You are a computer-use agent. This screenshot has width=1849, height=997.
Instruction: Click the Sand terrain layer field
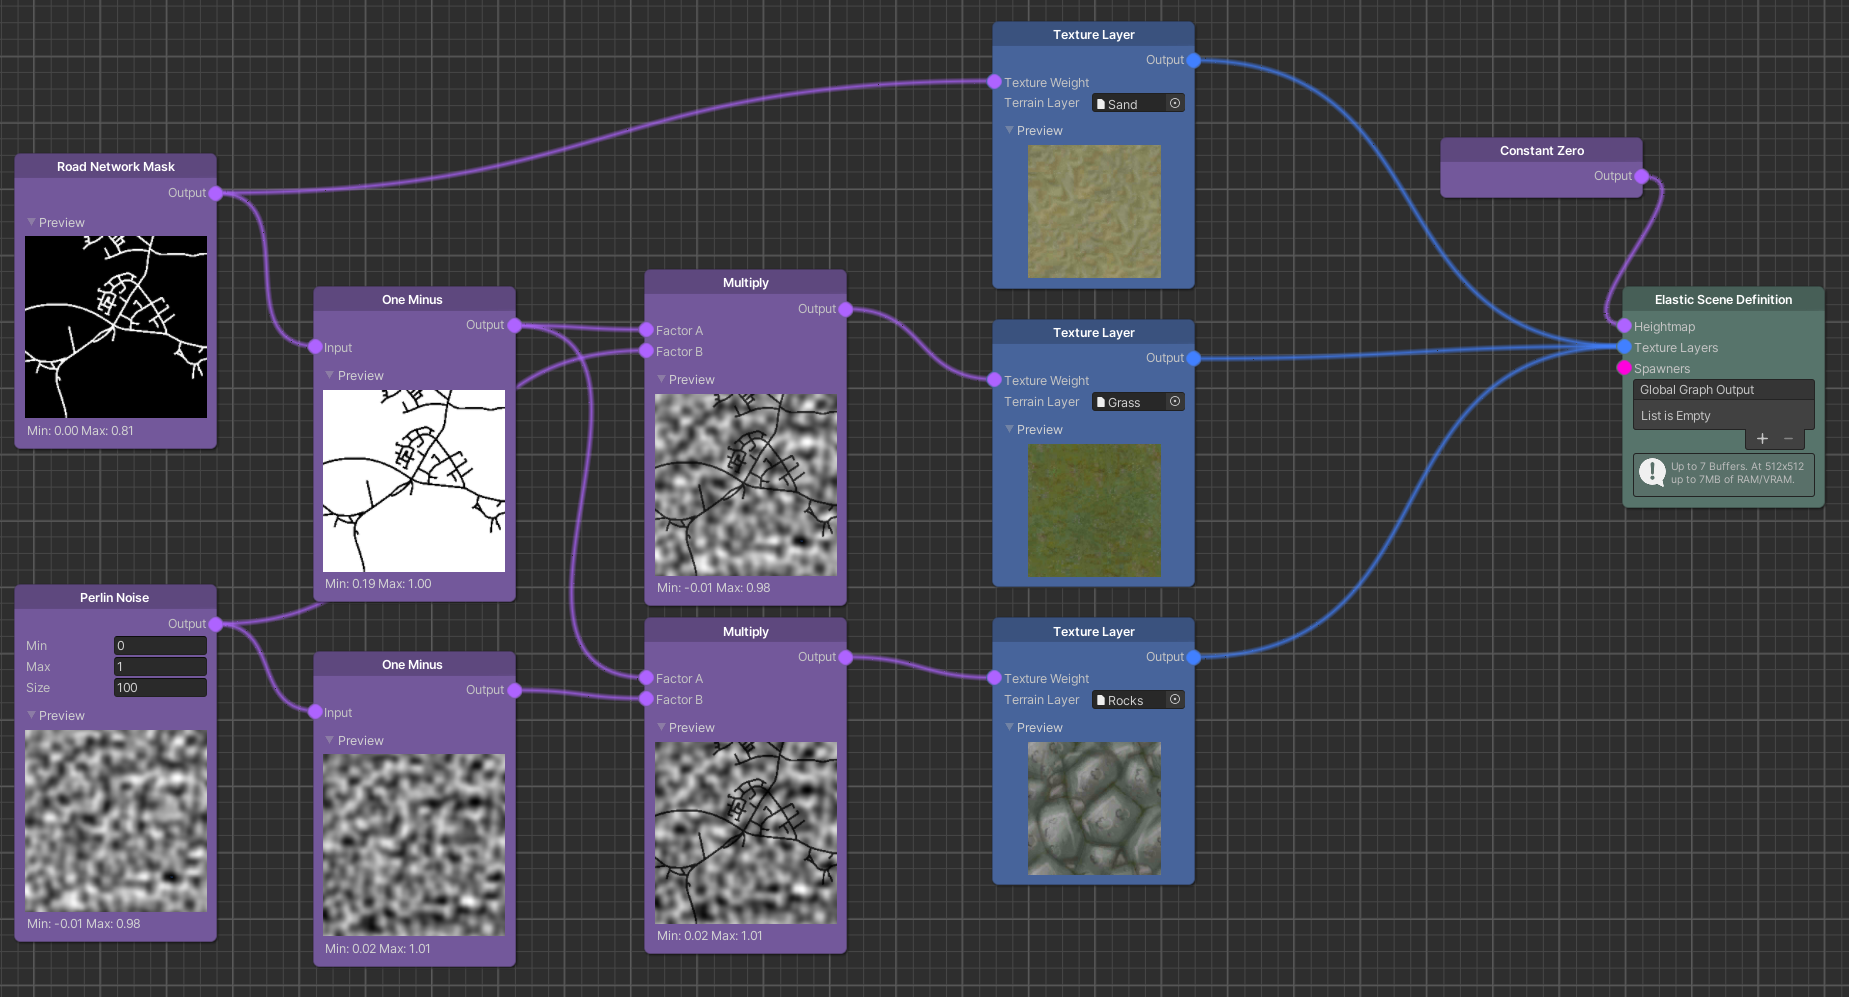[1130, 104]
